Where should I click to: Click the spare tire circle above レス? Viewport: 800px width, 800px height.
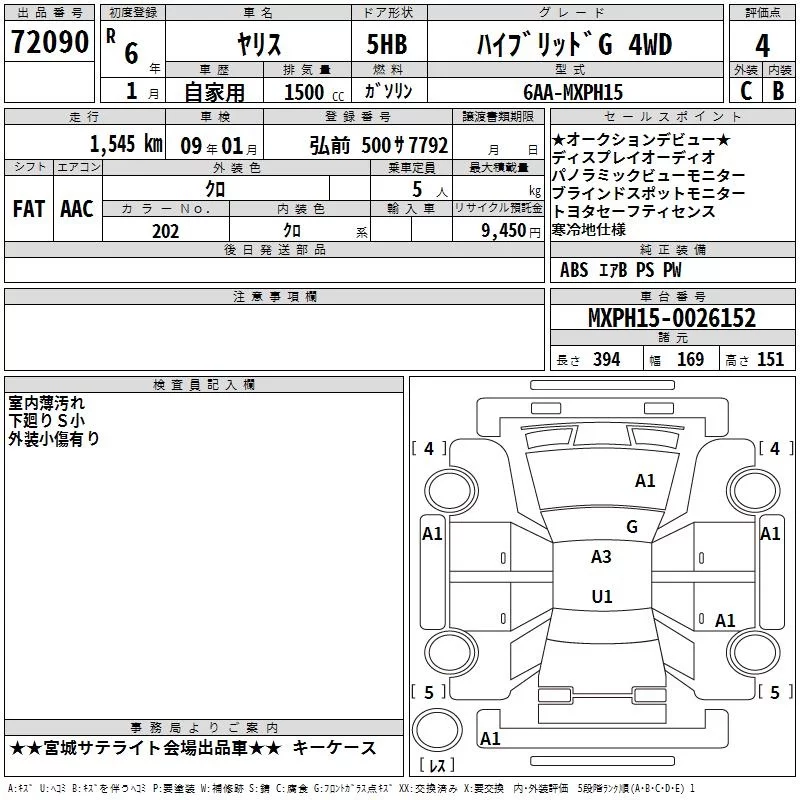click(437, 730)
